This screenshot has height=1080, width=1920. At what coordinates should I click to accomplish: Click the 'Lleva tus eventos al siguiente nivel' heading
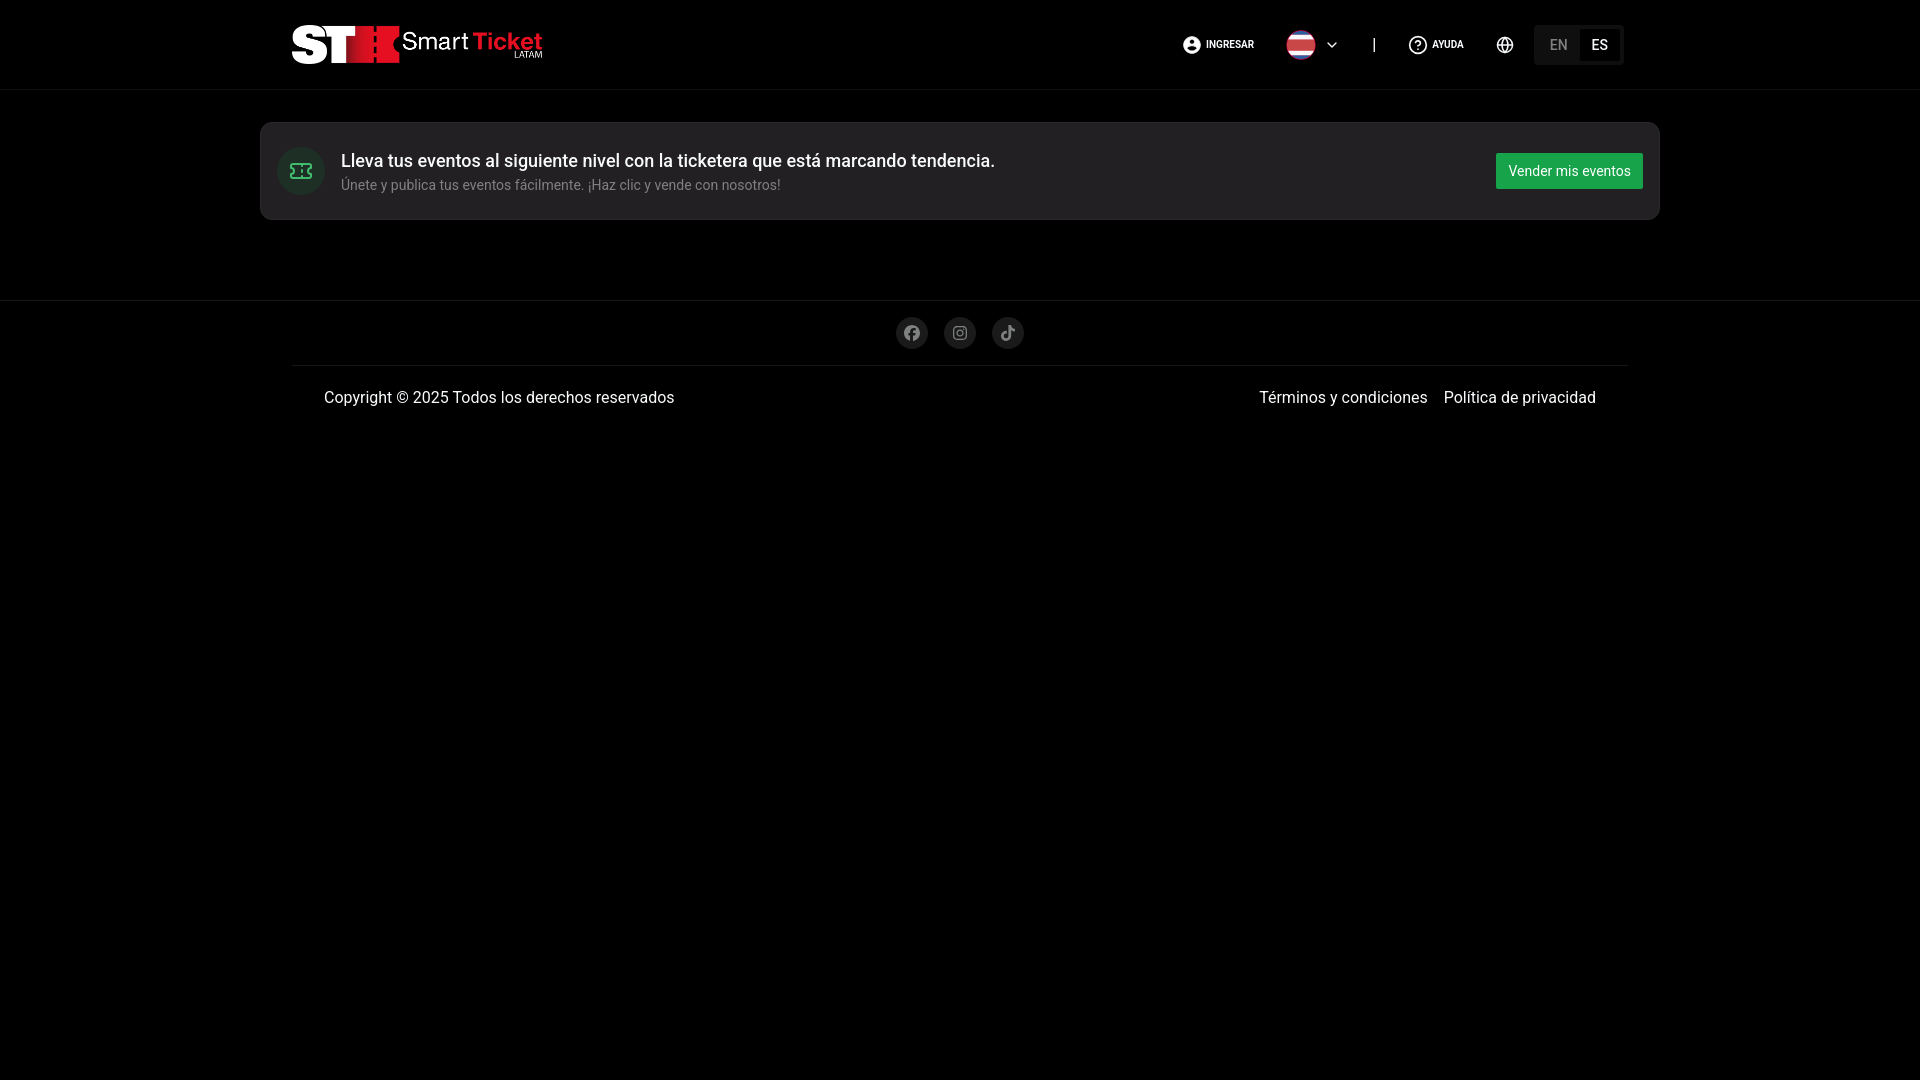[x=668, y=161]
